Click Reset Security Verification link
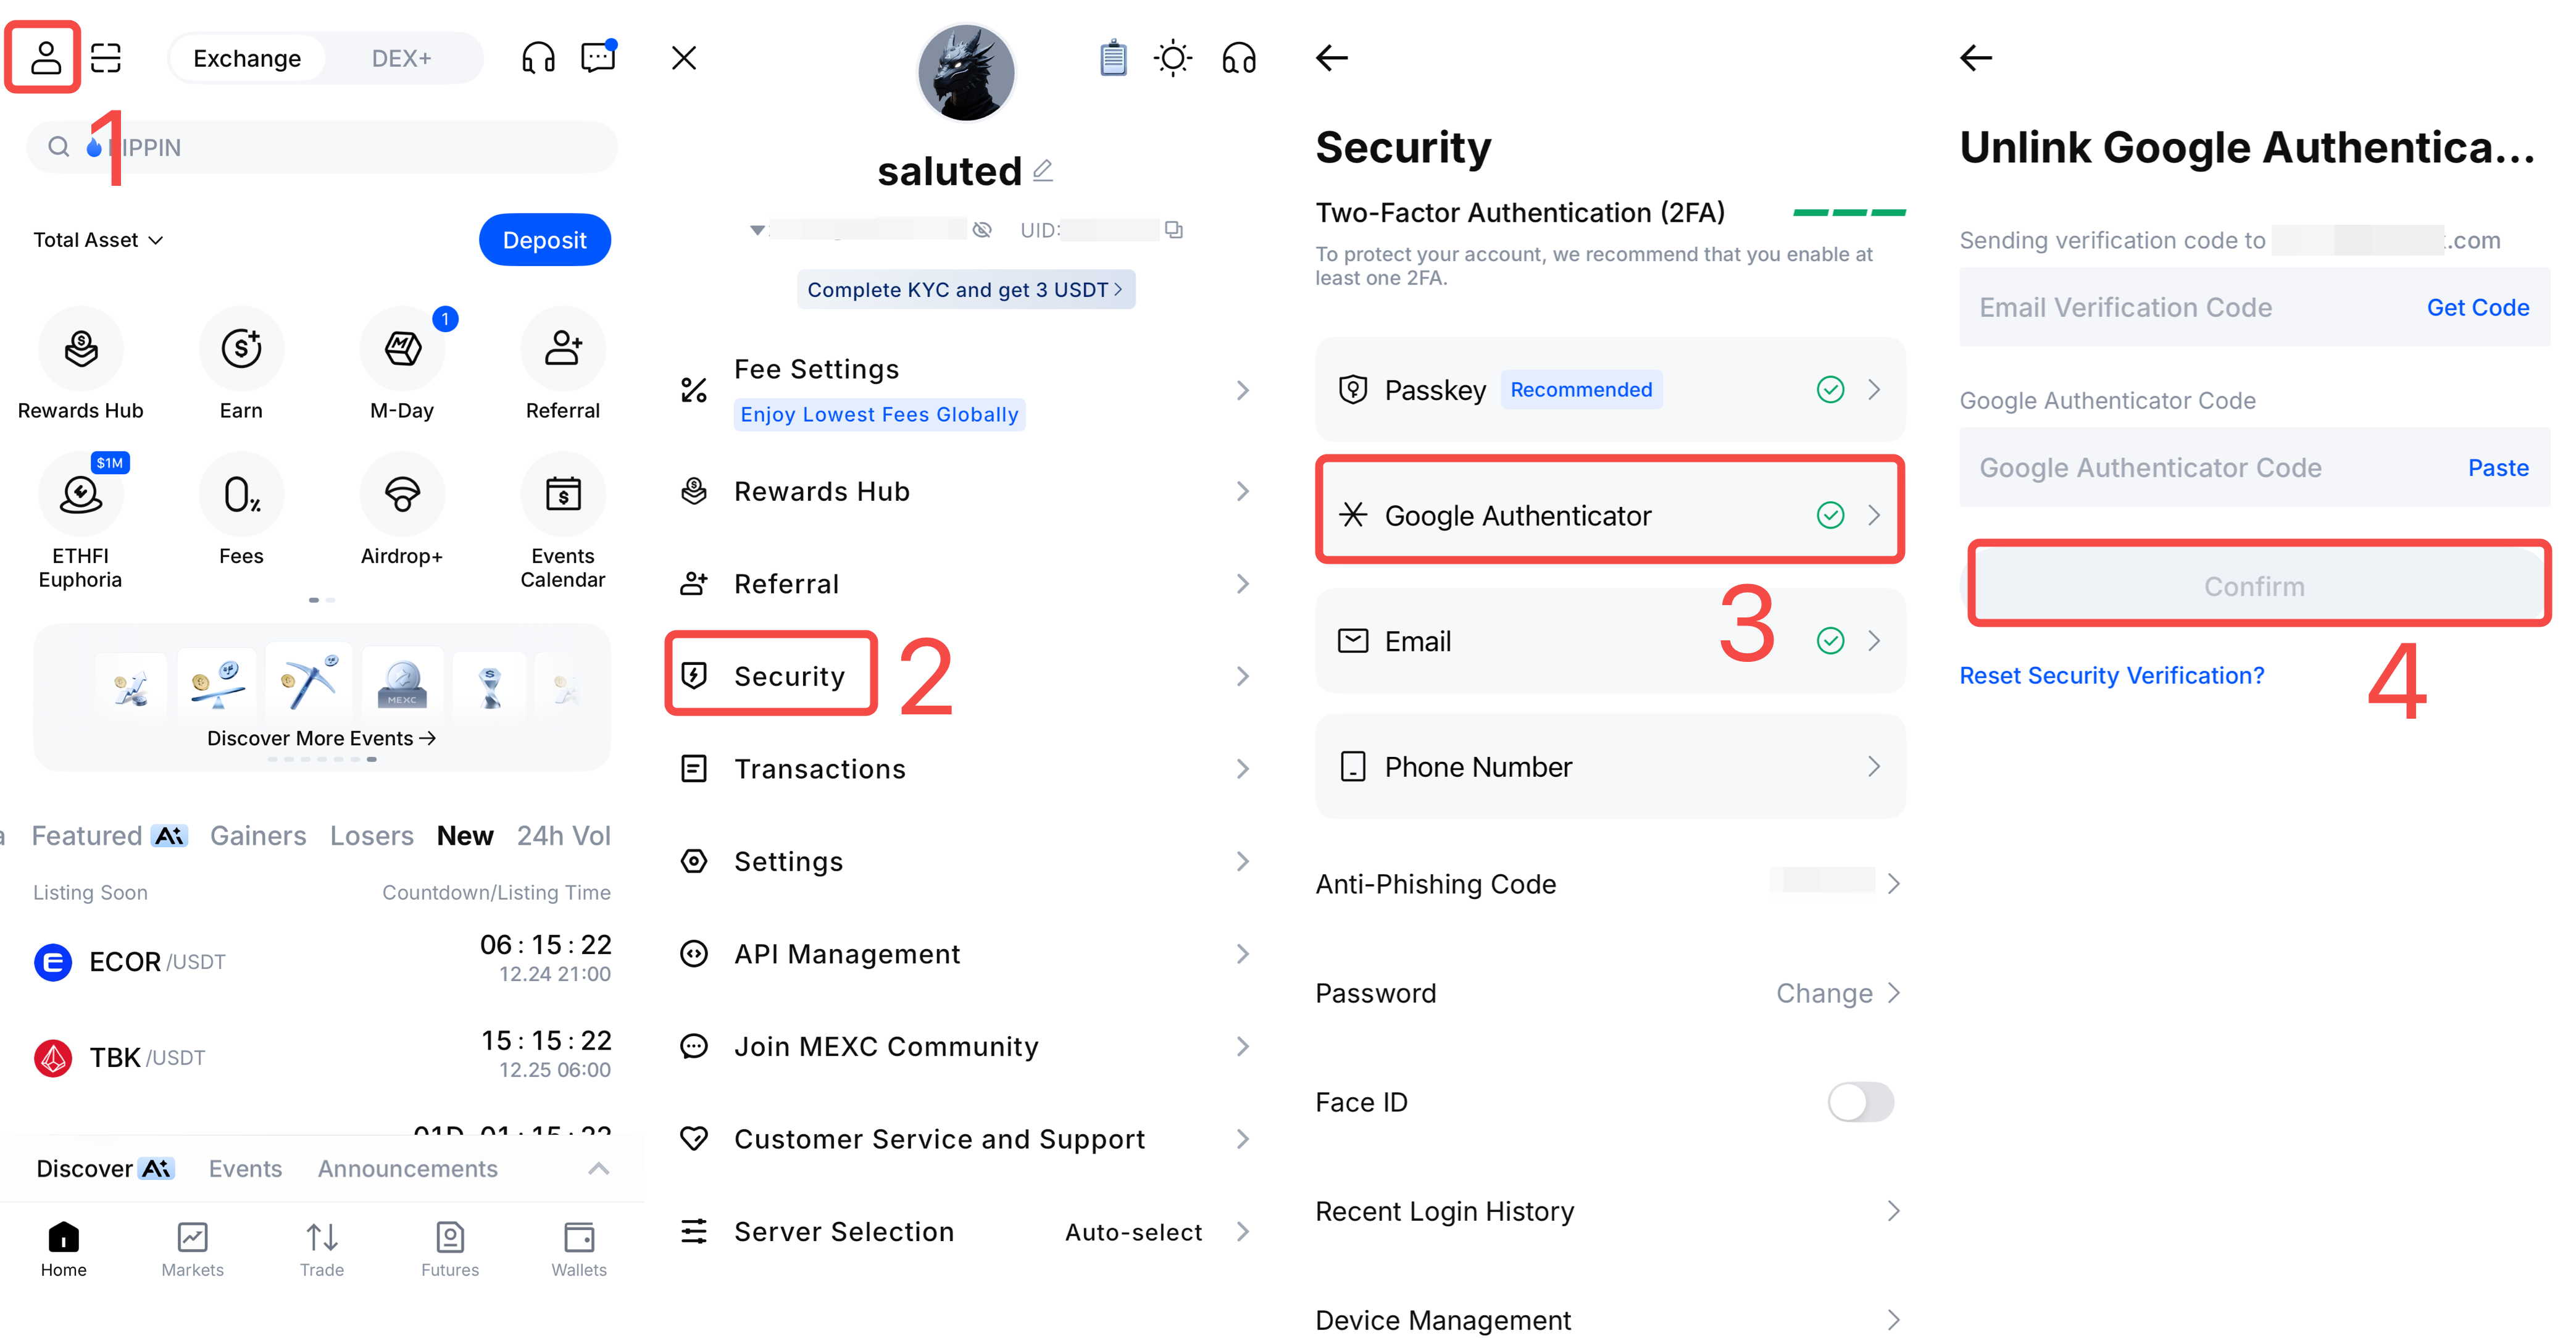Screen dimensions: 2576x1338 (2111, 676)
